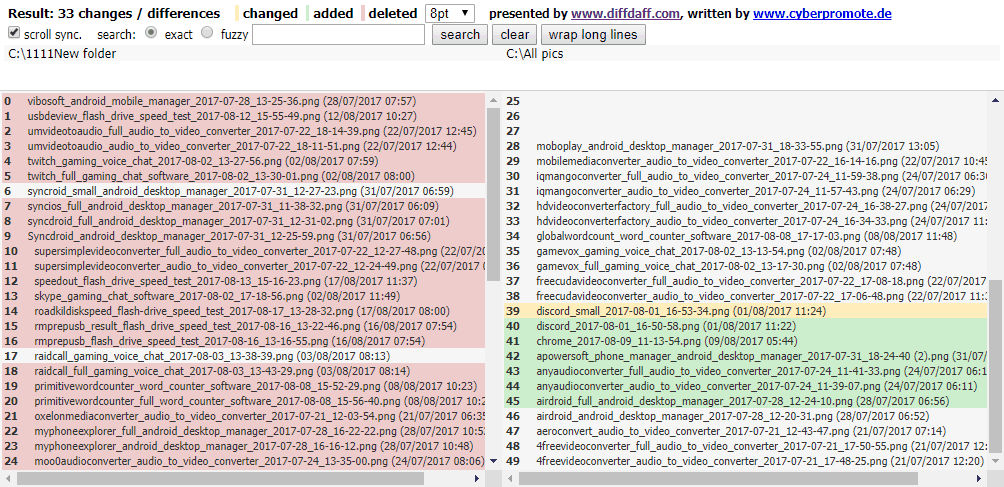
Task: Select the moo0audioconverter row
Action: (243, 461)
